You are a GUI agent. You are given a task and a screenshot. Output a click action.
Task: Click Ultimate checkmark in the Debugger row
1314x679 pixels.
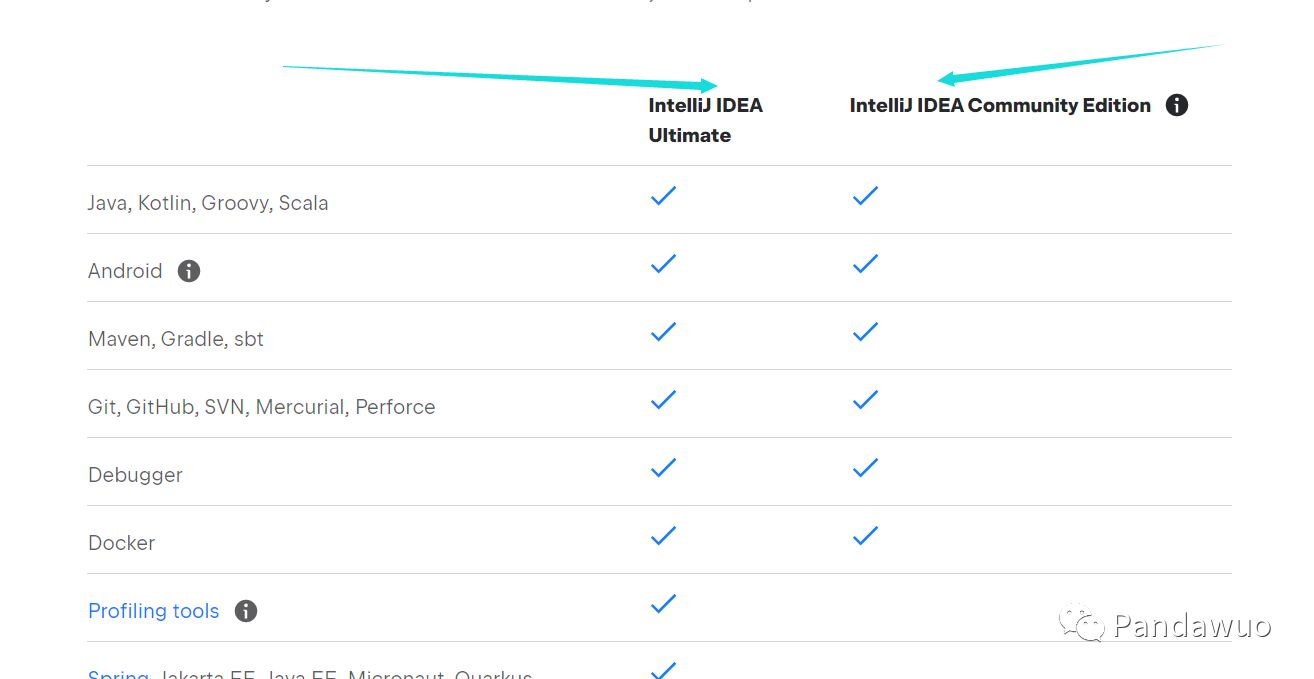pyautogui.click(x=663, y=468)
